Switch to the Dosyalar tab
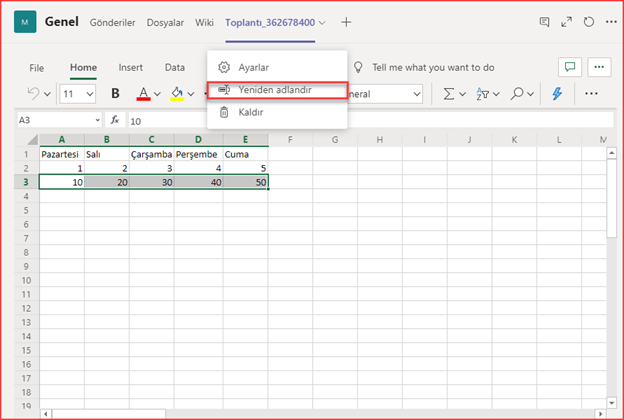Image resolution: width=624 pixels, height=420 pixels. click(165, 23)
